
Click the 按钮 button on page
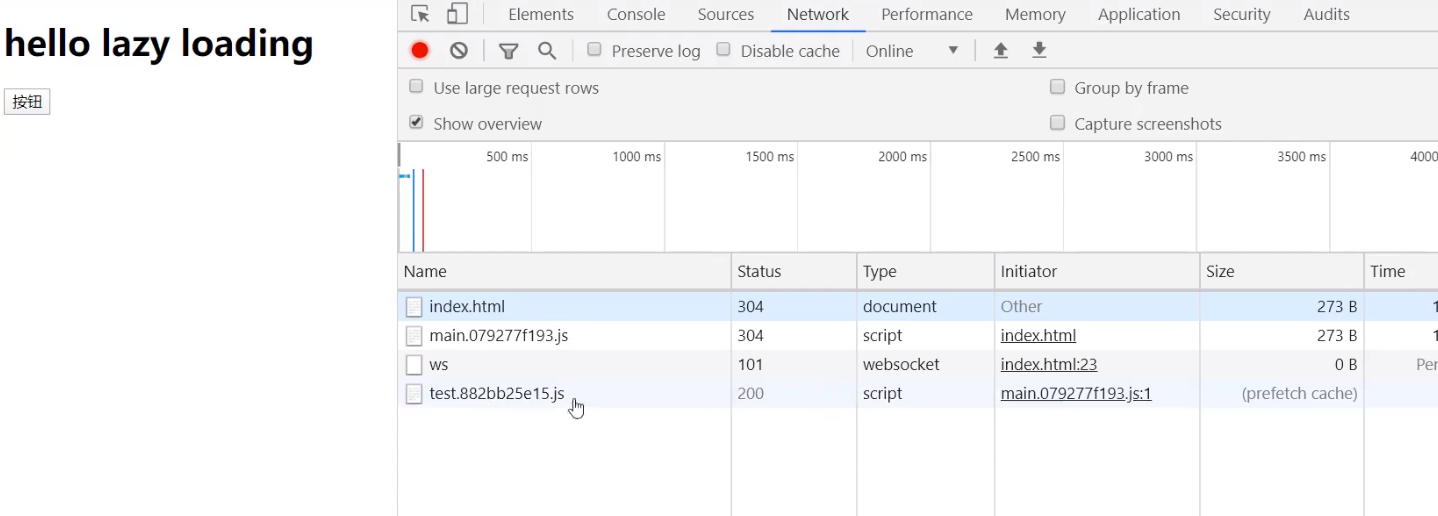pos(27,102)
